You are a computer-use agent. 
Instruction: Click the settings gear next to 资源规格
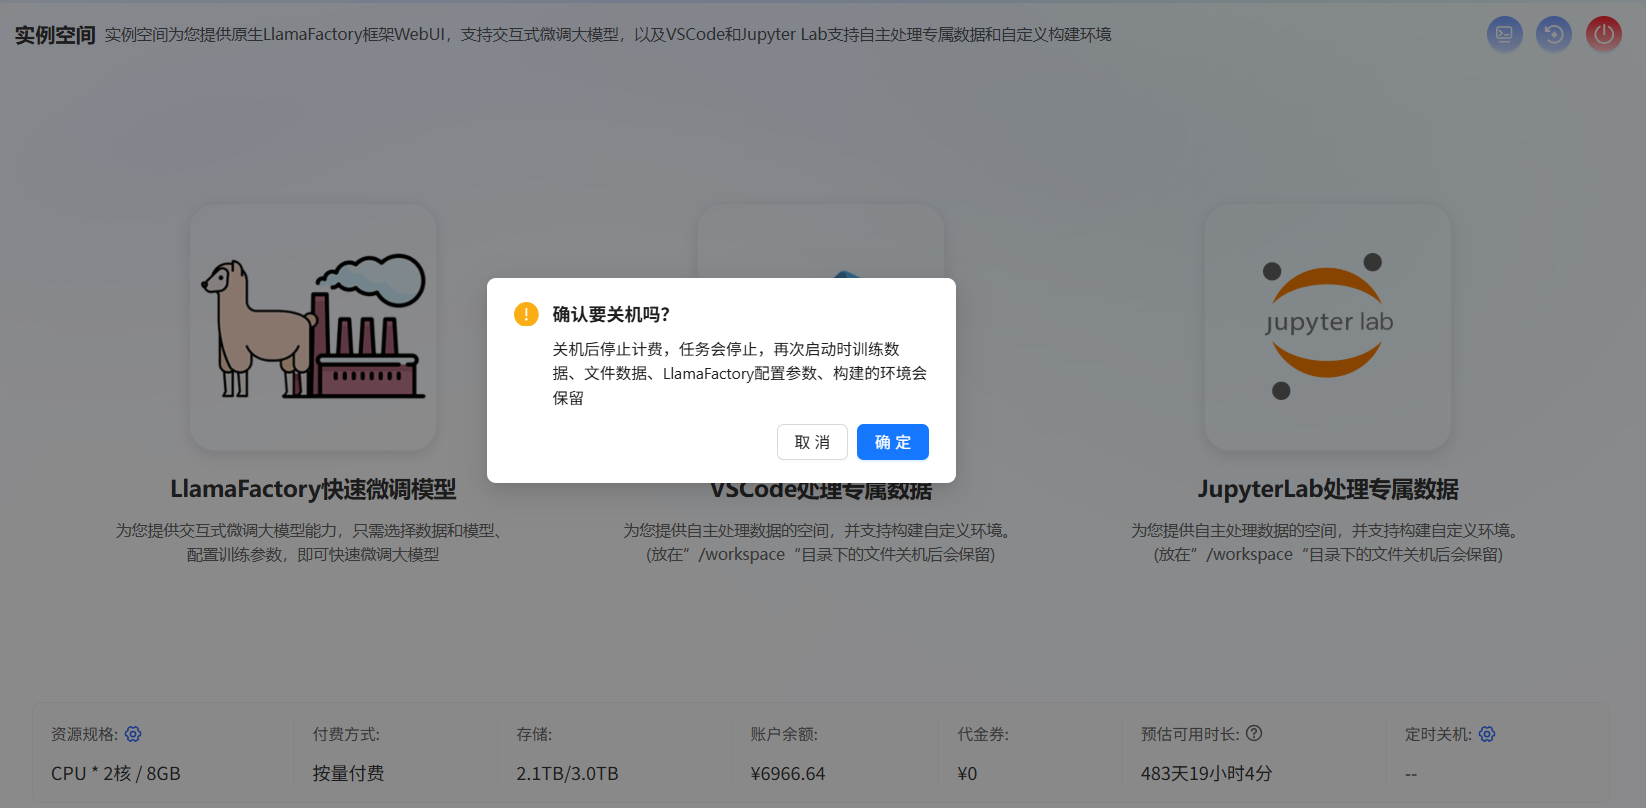tap(133, 734)
